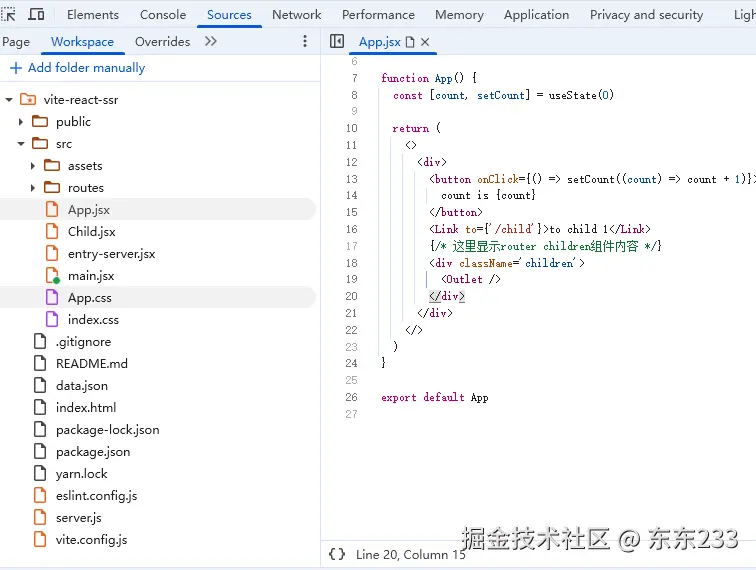Open README.md file

(92, 364)
